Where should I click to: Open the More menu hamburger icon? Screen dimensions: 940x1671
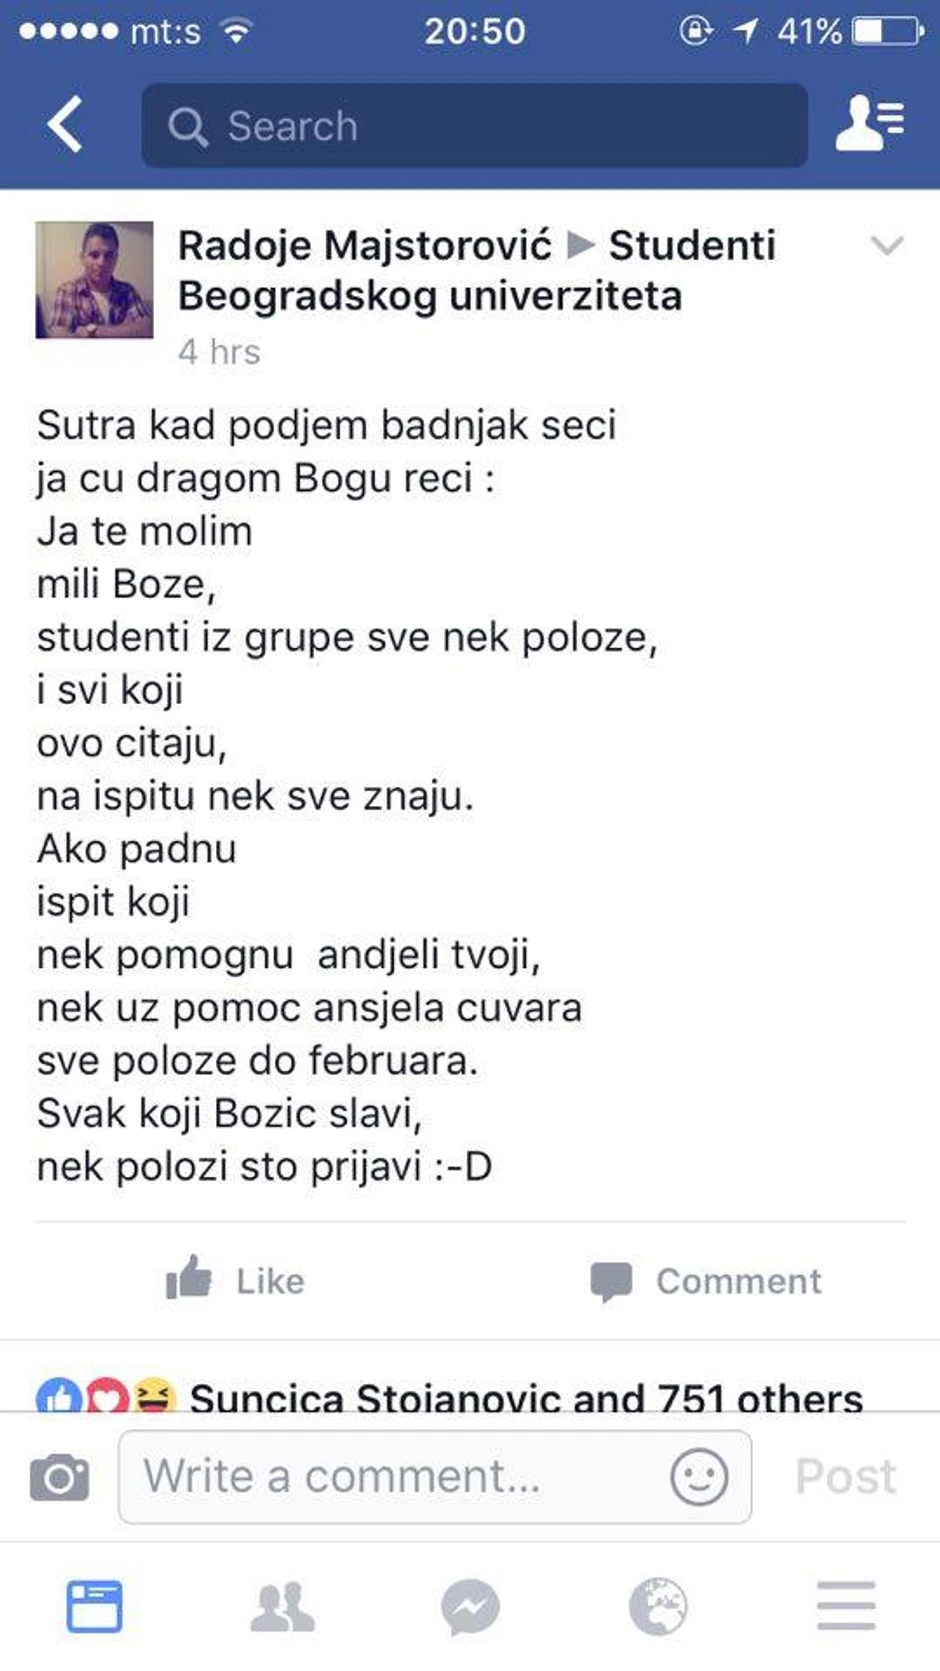tap(843, 1604)
